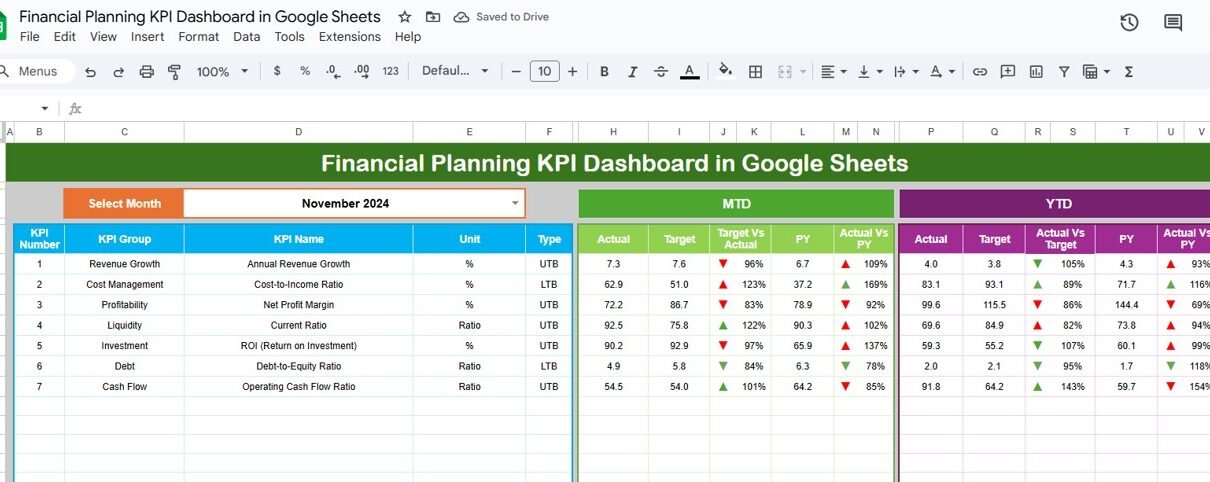Open the zoom level dropdown
Viewport: 1210px width, 482px height.
pyautogui.click(x=221, y=72)
